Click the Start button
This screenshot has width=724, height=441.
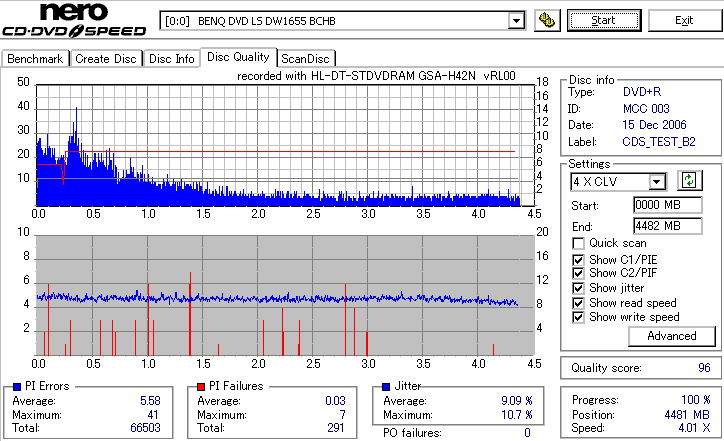coord(604,20)
